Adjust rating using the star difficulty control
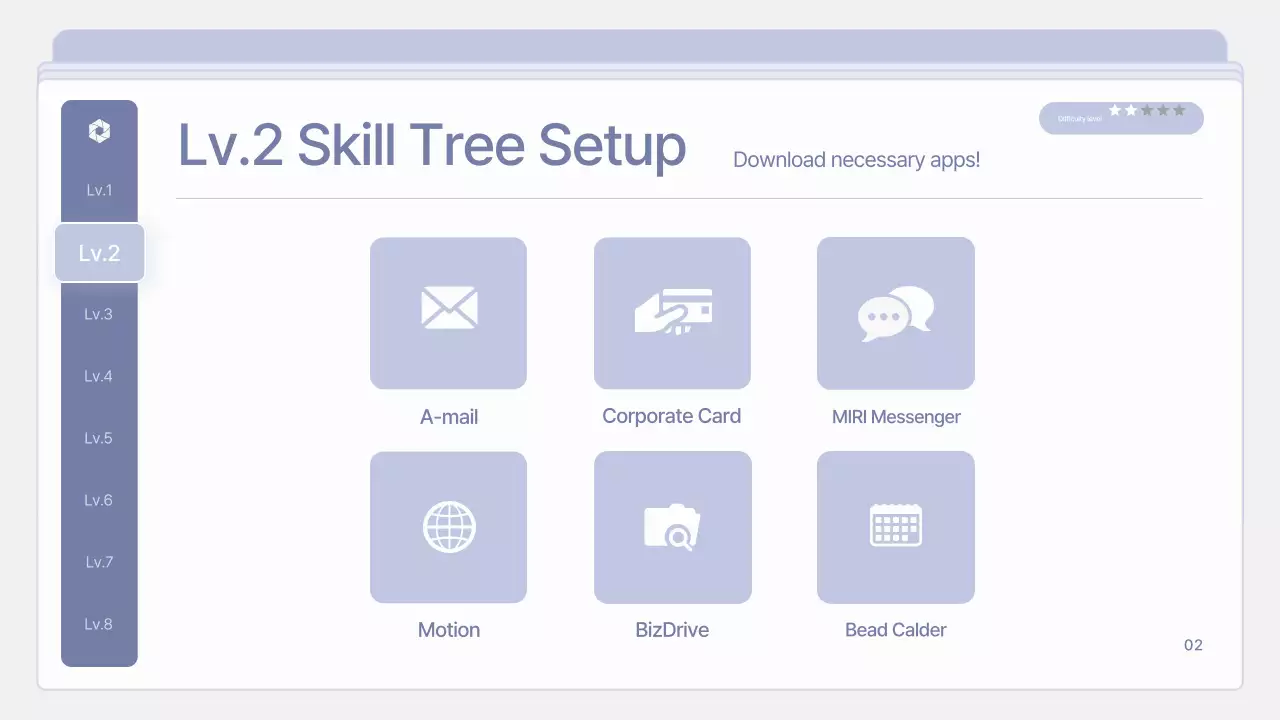Viewport: 1280px width, 720px height. tap(1120, 118)
